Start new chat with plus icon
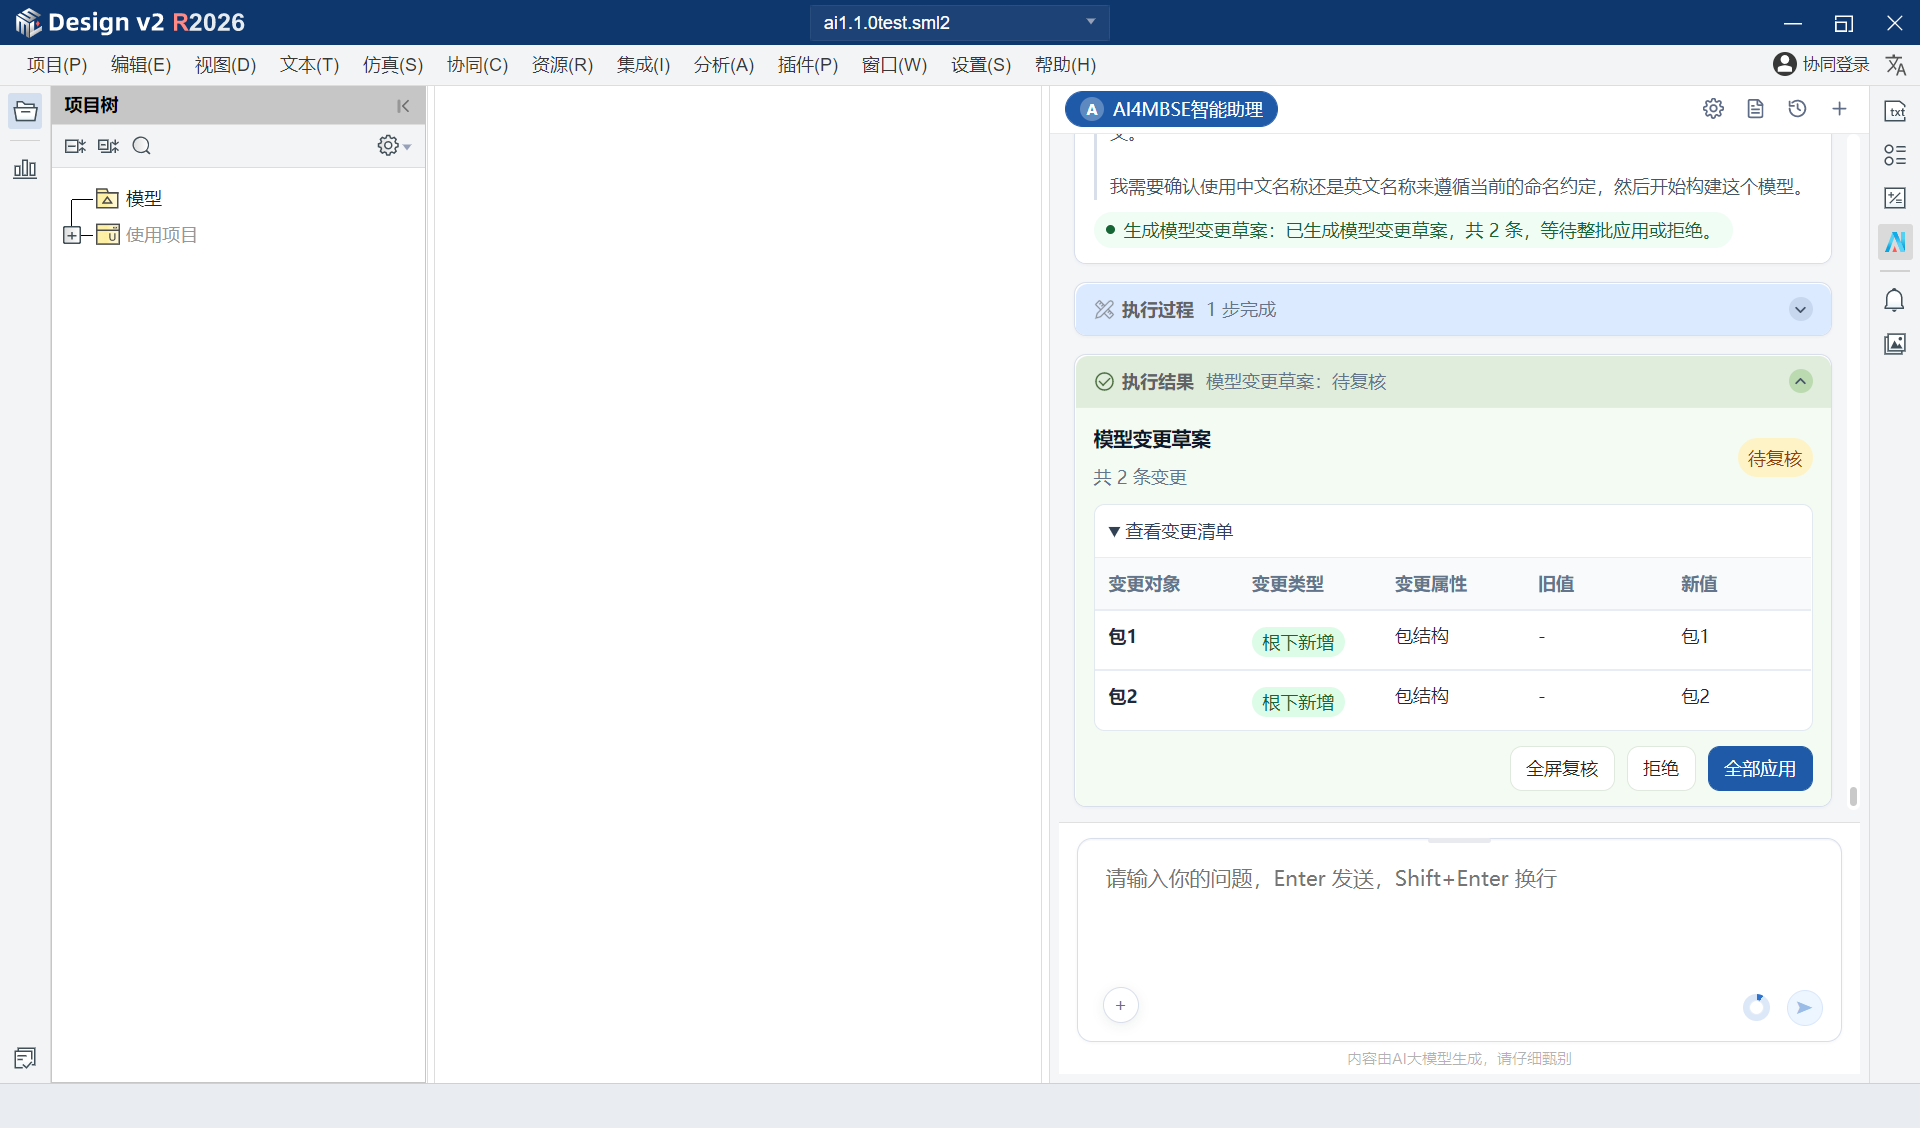The width and height of the screenshot is (1920, 1128). (x=1839, y=109)
